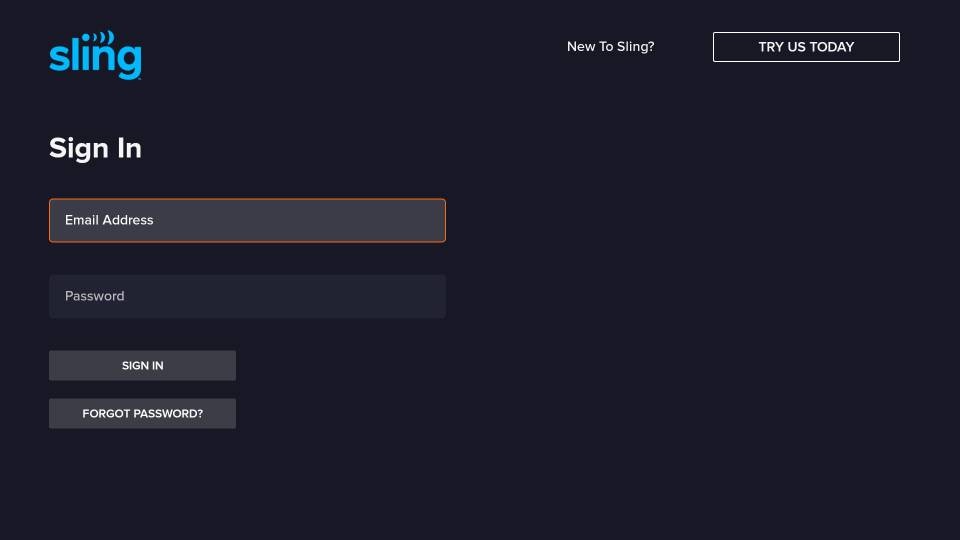Viewport: 960px width, 540px height.
Task: Submit credentials with the SIGN IN button
Action: click(x=143, y=366)
